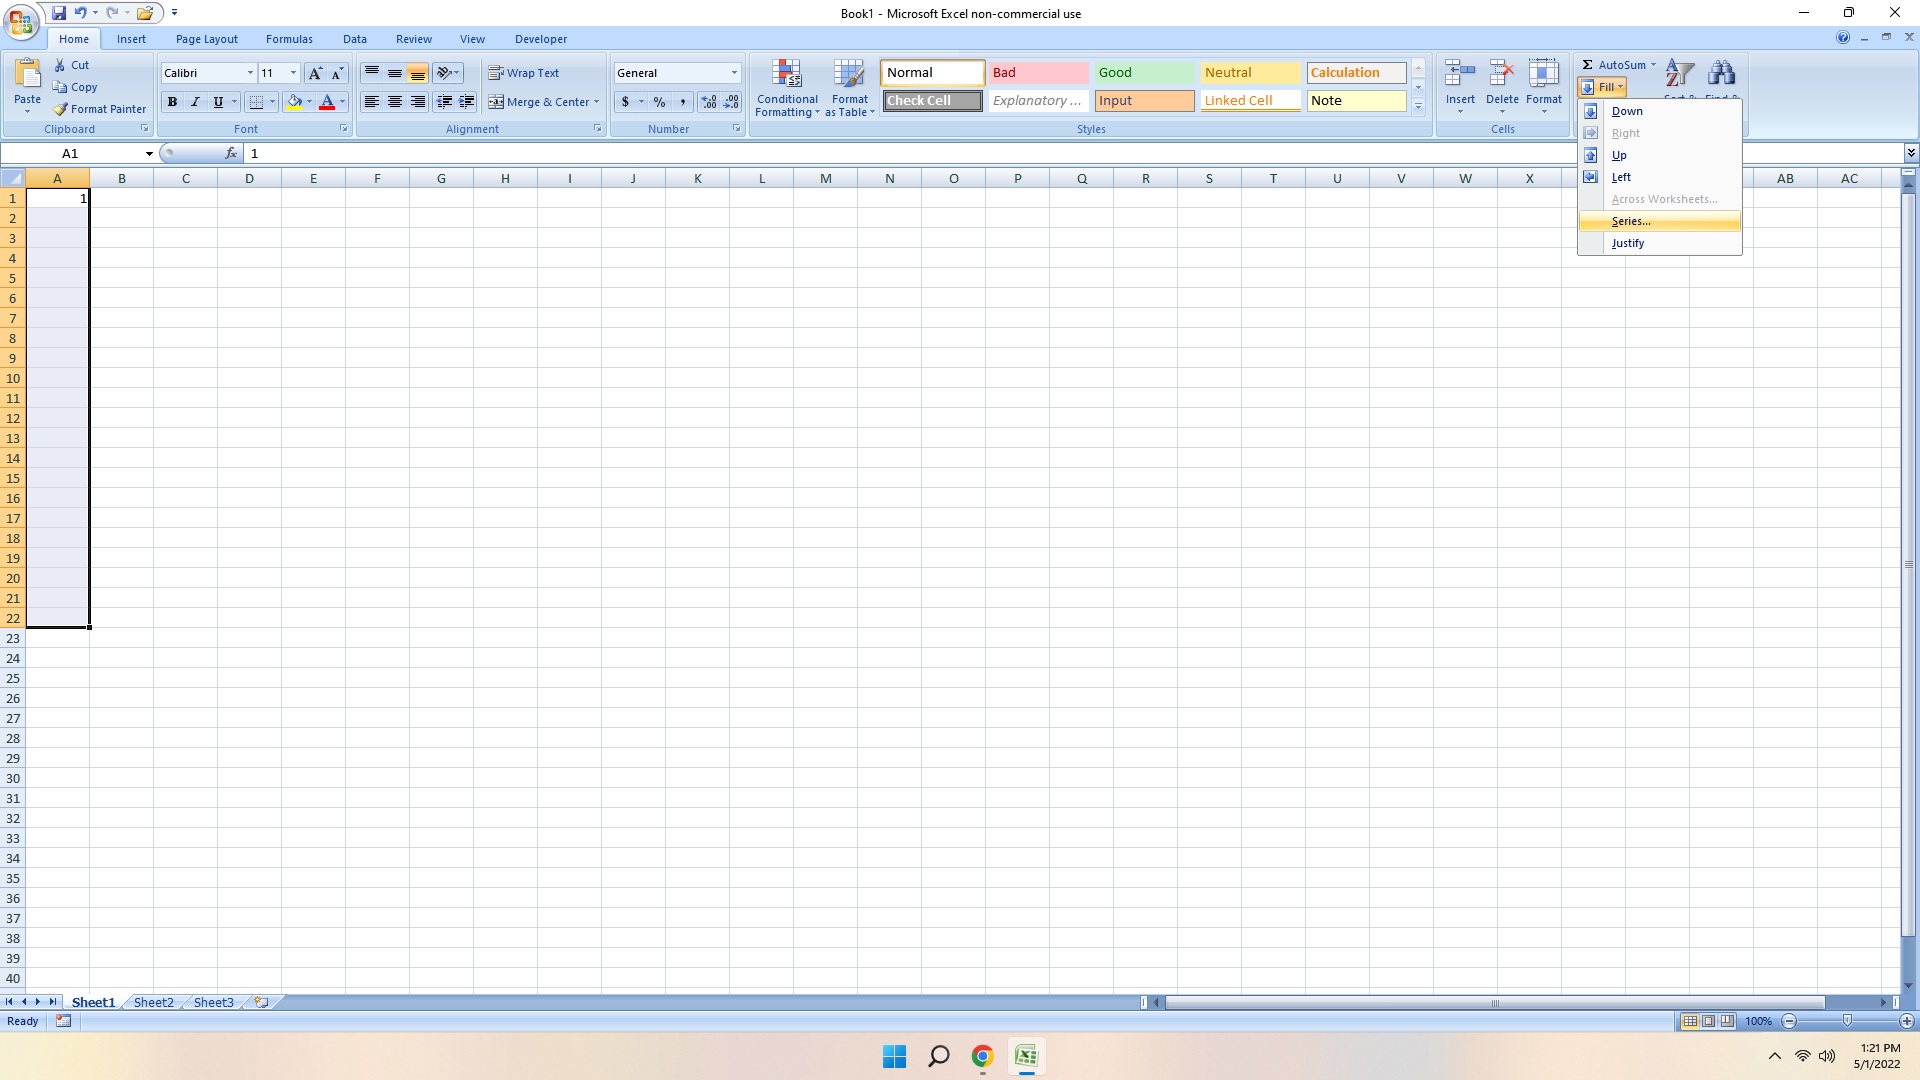1920x1080 pixels.
Task: Click the Merge & Center icon
Action: point(496,102)
